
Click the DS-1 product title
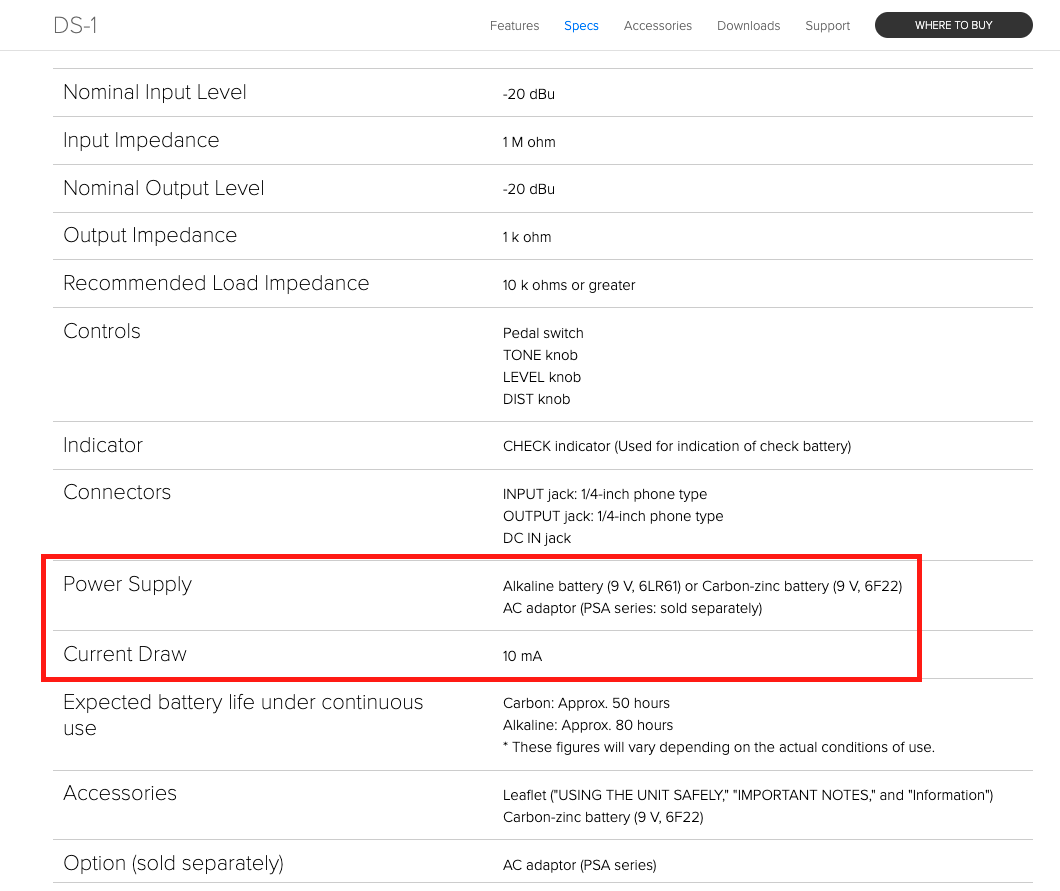pyautogui.click(x=75, y=25)
